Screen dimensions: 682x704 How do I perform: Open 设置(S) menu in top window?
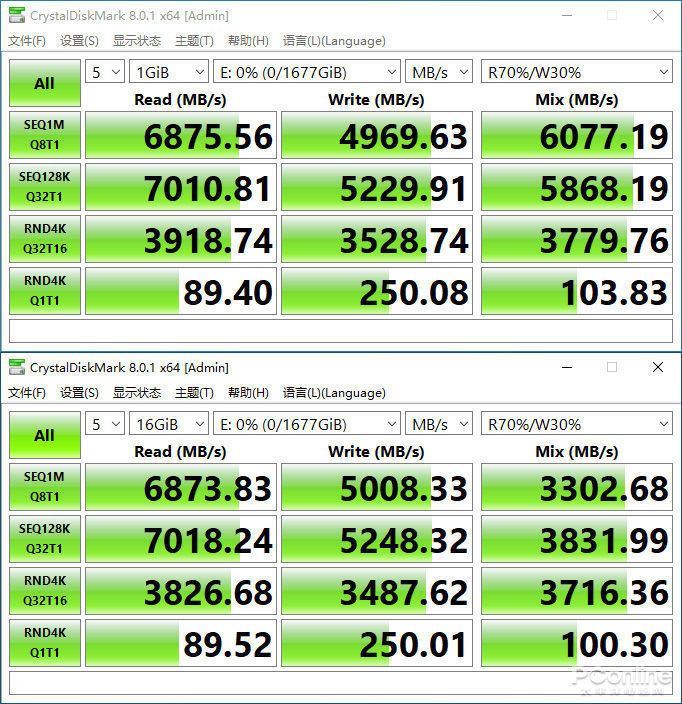click(x=79, y=41)
